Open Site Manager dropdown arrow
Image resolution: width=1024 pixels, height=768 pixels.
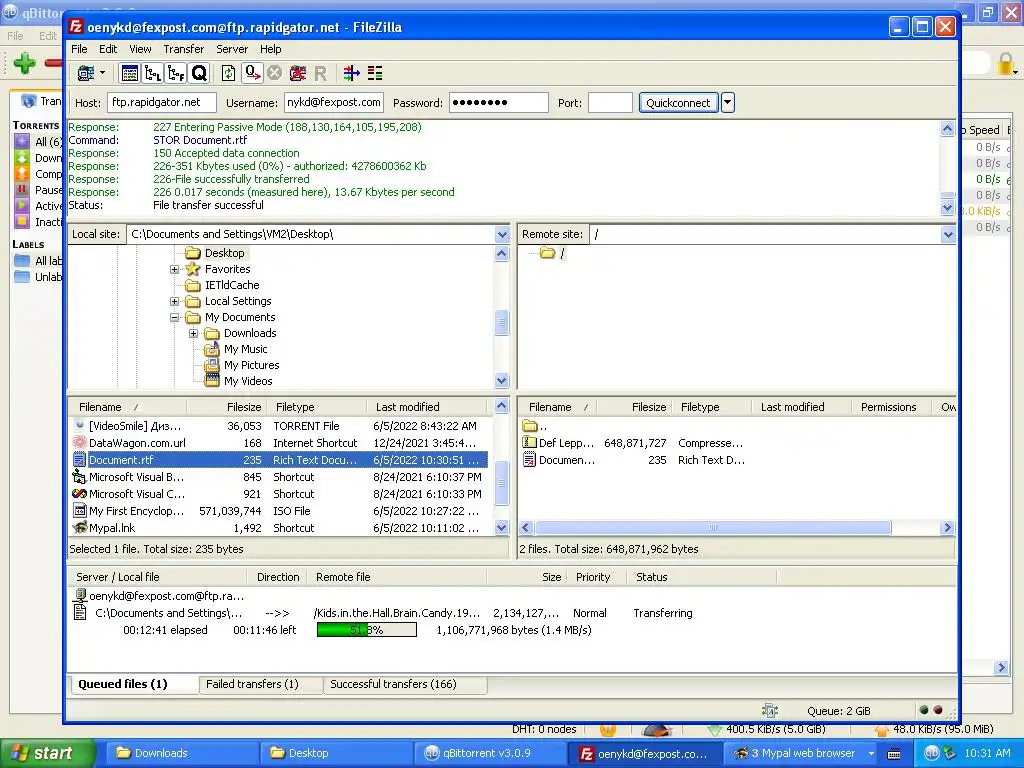tap(103, 73)
